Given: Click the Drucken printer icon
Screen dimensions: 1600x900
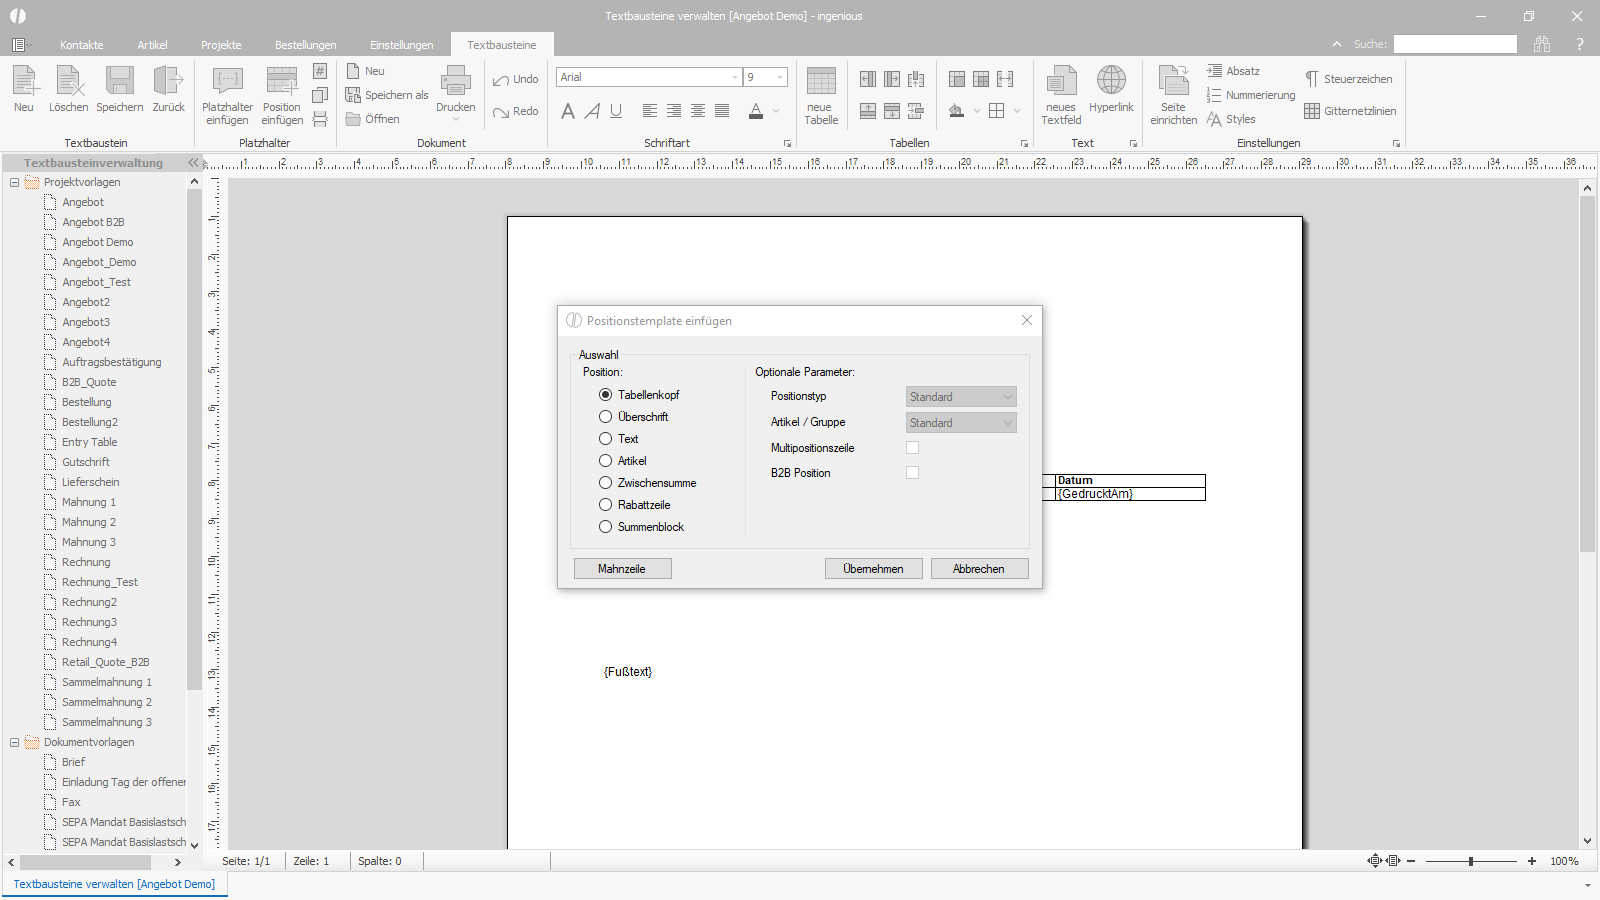Looking at the screenshot, I should pyautogui.click(x=456, y=90).
